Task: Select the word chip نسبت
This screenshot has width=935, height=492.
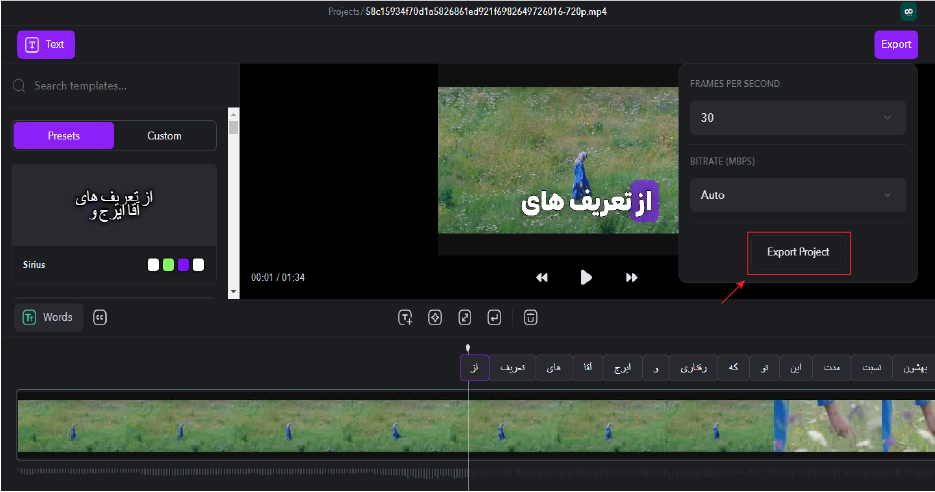Action: pos(872,367)
